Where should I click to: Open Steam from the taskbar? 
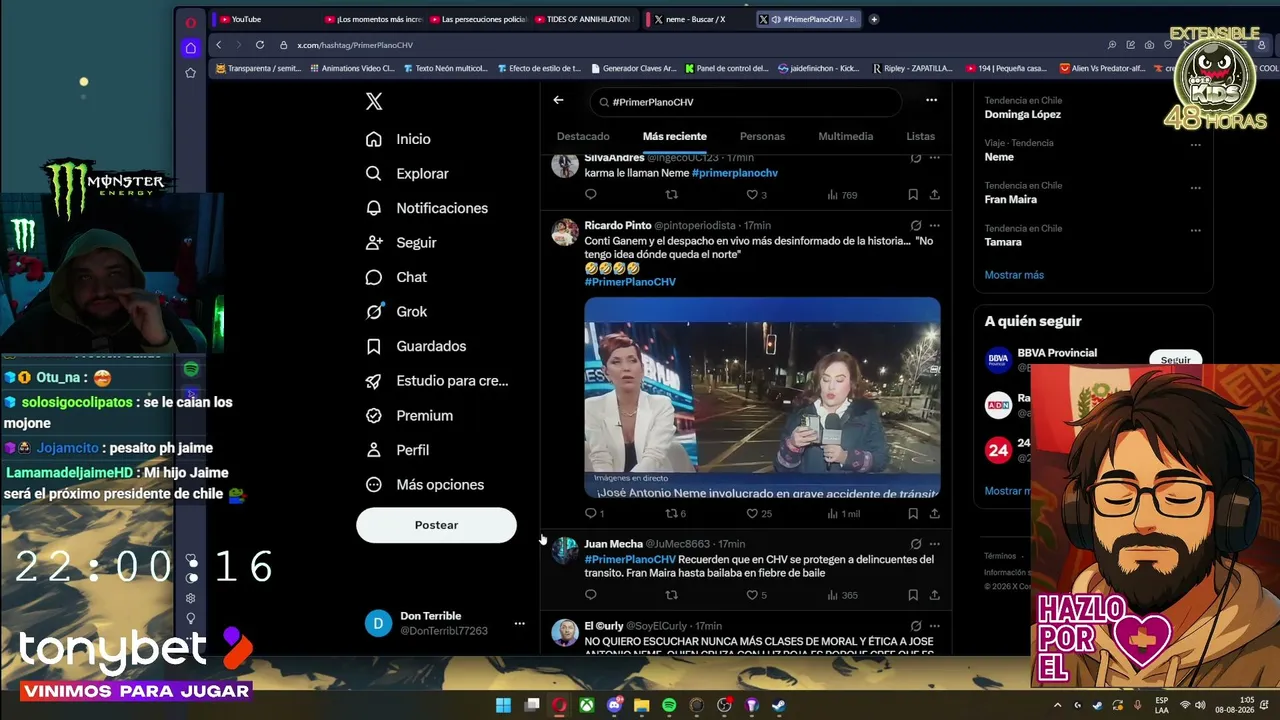coord(779,705)
